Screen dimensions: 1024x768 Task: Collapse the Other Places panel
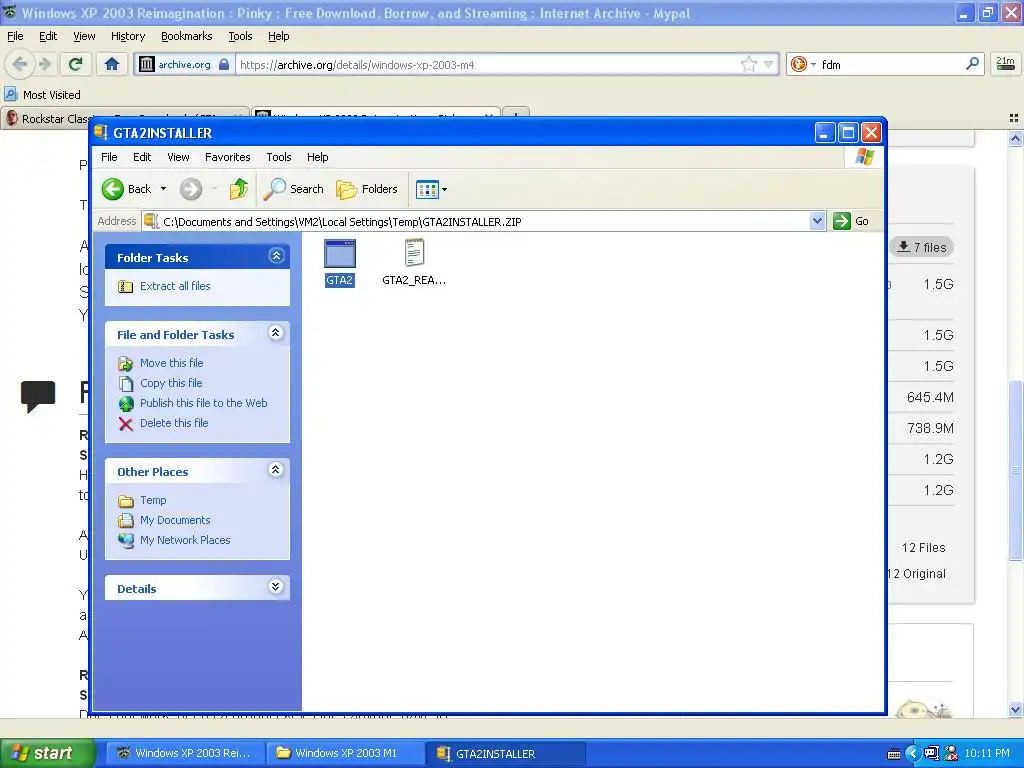pos(276,470)
